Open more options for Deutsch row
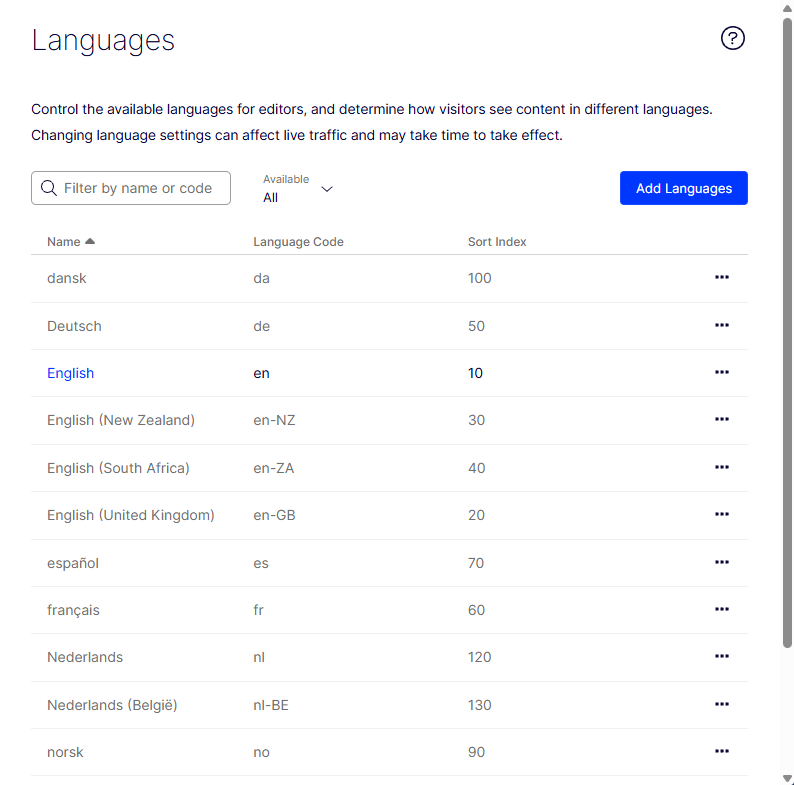The width and height of the screenshot is (794, 785). tap(722, 325)
